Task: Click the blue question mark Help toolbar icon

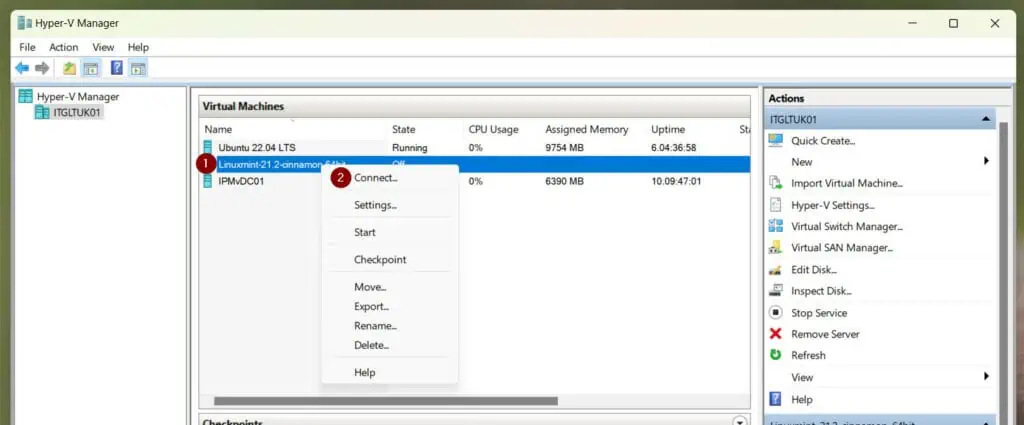Action: (x=117, y=68)
